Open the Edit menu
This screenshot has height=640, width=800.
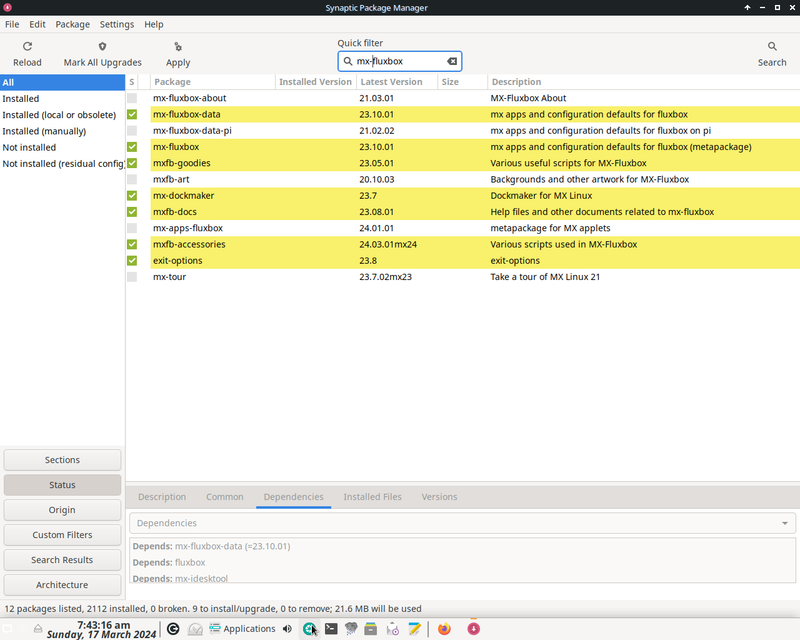(x=37, y=24)
